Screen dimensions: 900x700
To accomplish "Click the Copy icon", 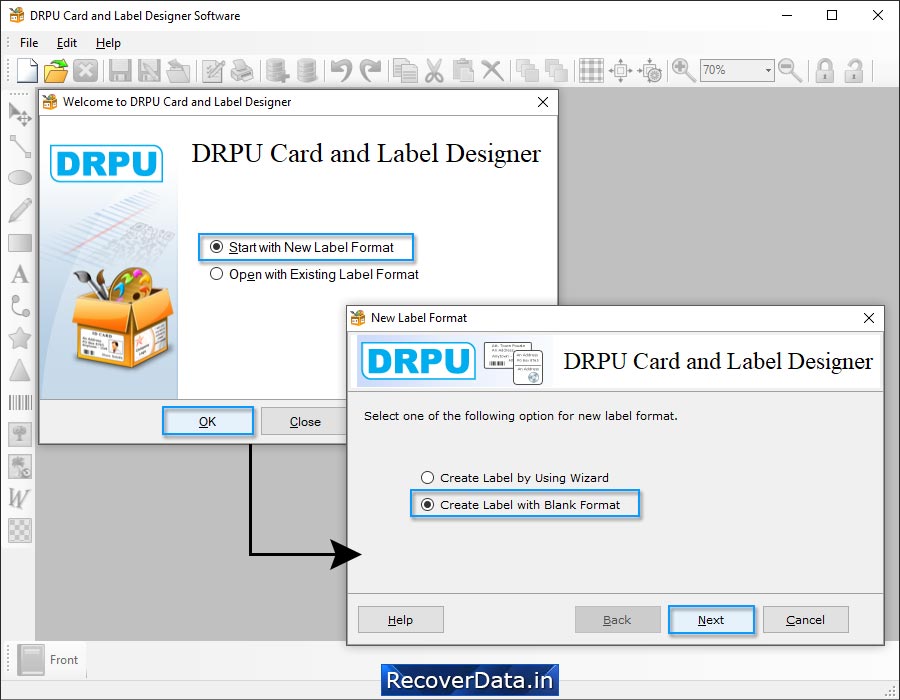I will tap(406, 71).
